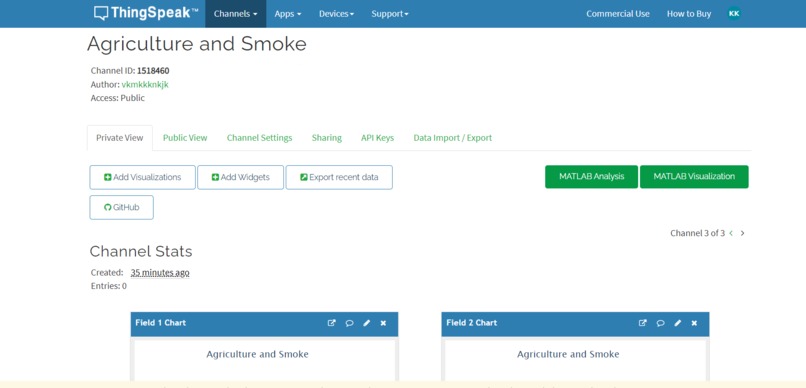Click Field 2 chart's Agriculture and Smoke title
The height and width of the screenshot is (388, 806).
568,354
